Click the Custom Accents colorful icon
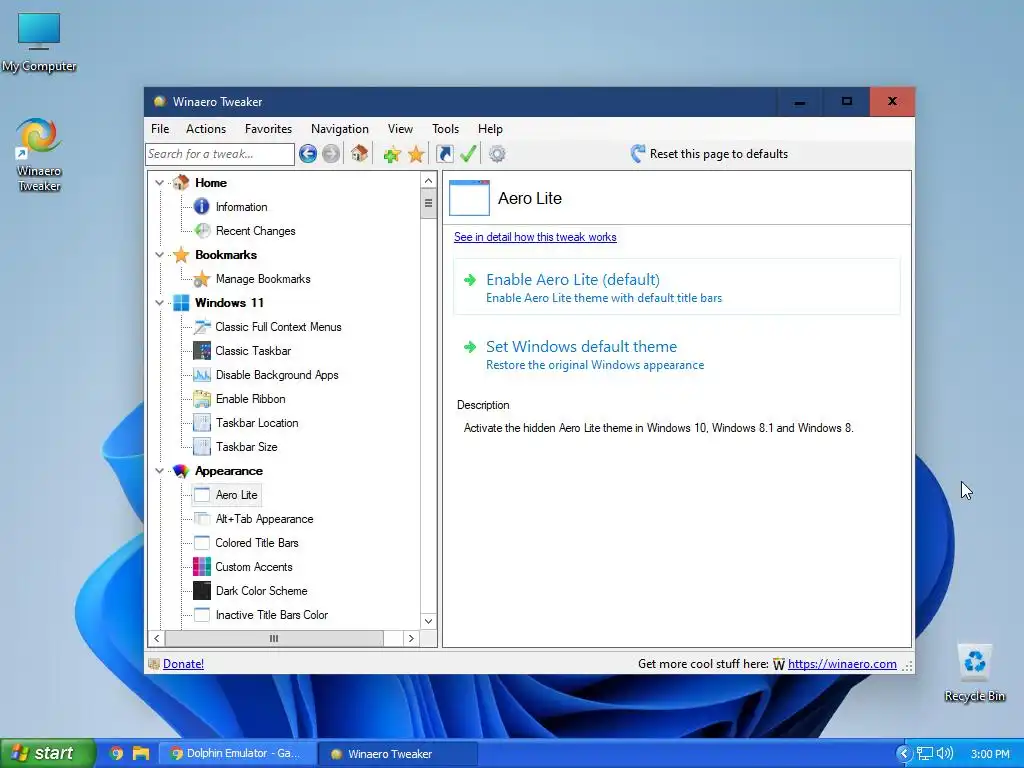 pyautogui.click(x=202, y=567)
